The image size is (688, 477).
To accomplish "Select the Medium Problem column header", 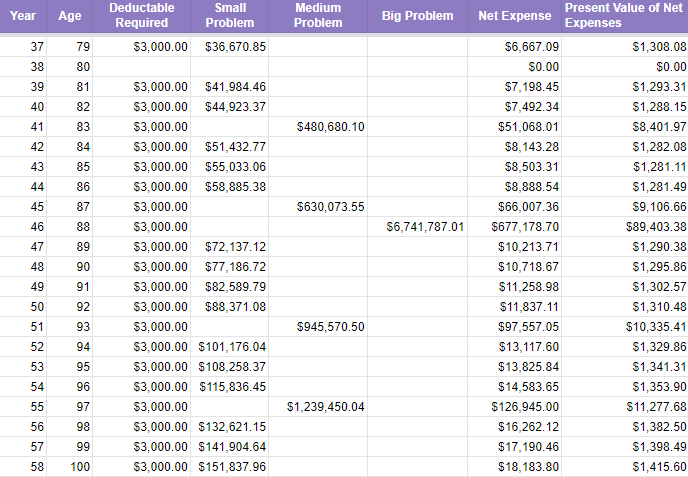I will [x=318, y=16].
